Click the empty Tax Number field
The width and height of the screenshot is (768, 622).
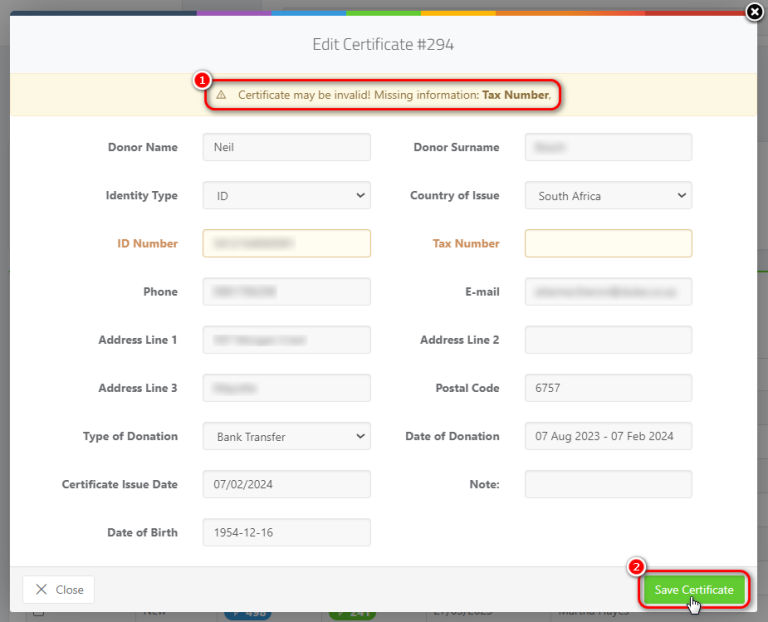pos(608,243)
